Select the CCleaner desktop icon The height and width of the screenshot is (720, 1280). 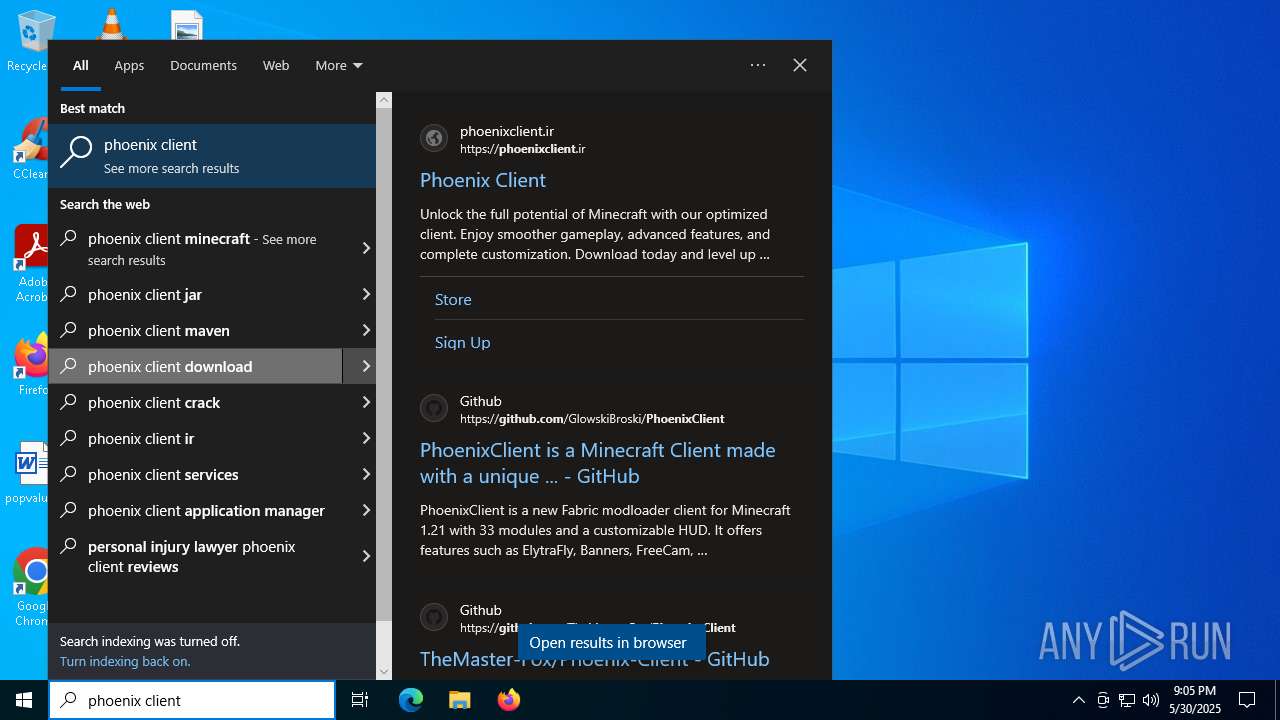[30, 150]
